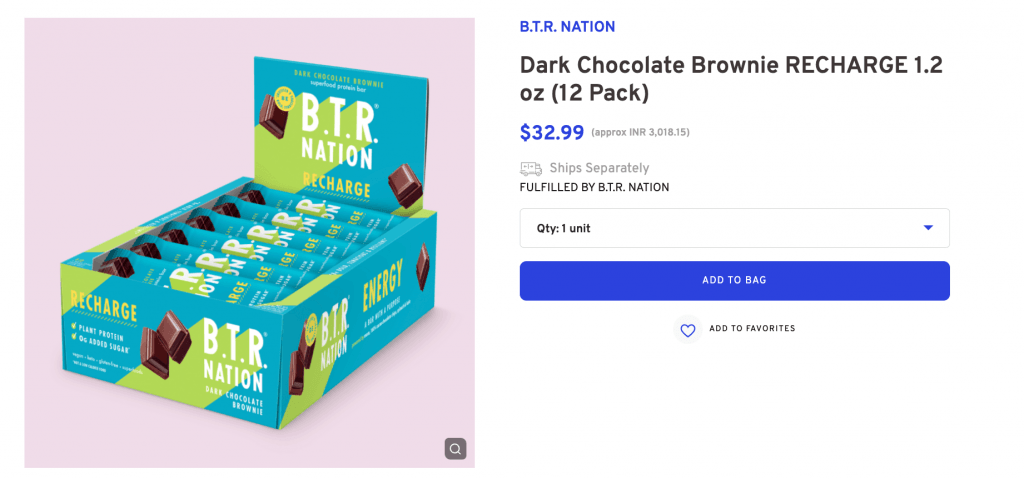Click the approx INR 3,018.15 text

click(640, 133)
